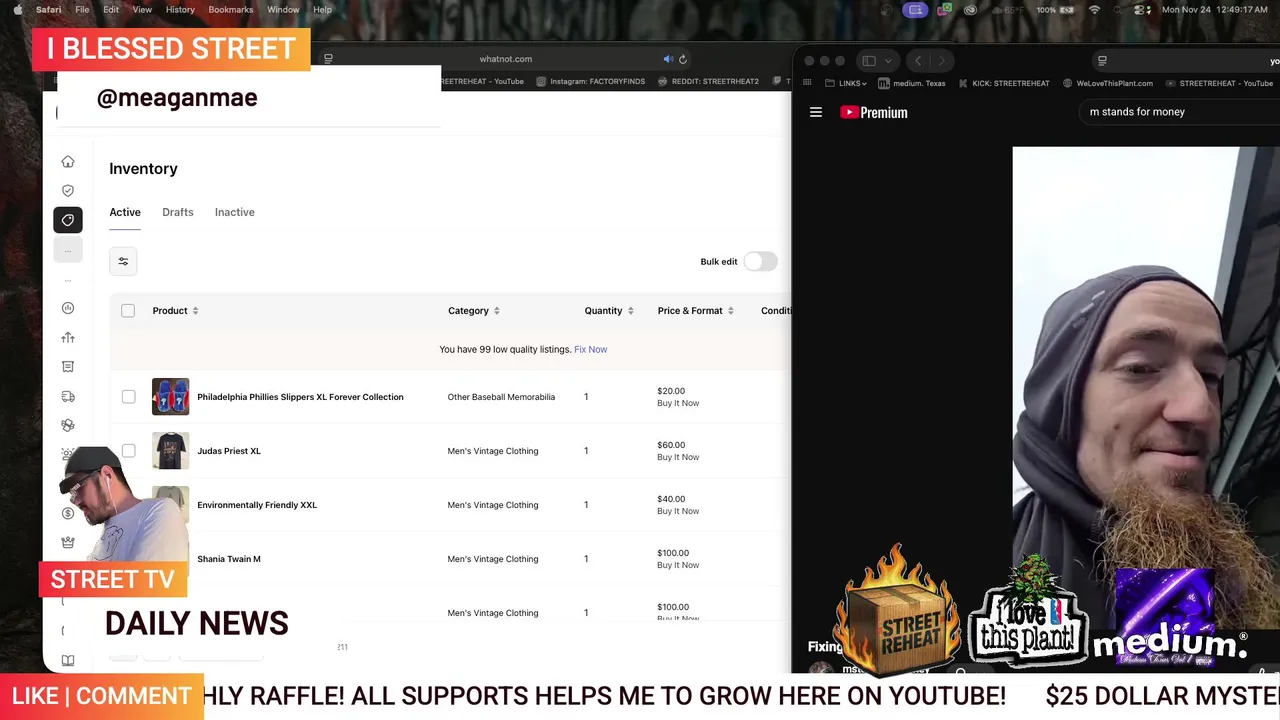
Task: Click the YouTube Premium logo
Action: click(874, 112)
